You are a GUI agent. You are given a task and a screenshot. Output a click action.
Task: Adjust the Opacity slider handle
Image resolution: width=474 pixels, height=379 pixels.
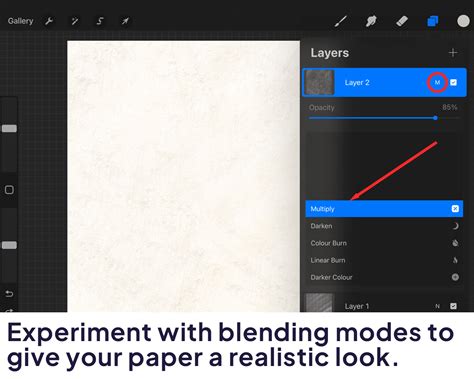coord(435,118)
